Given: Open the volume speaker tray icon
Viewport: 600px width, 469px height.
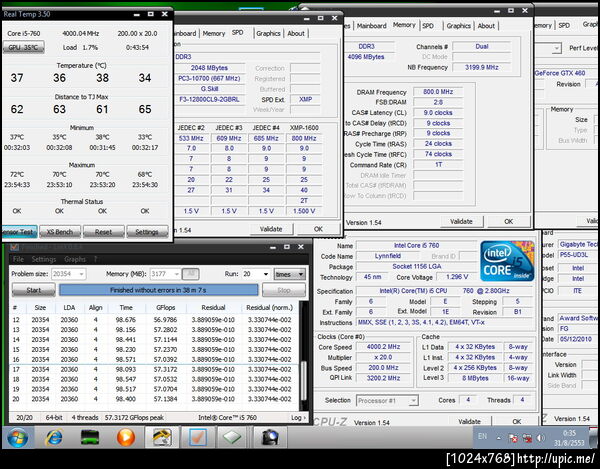Looking at the screenshot, I should click(x=541, y=438).
